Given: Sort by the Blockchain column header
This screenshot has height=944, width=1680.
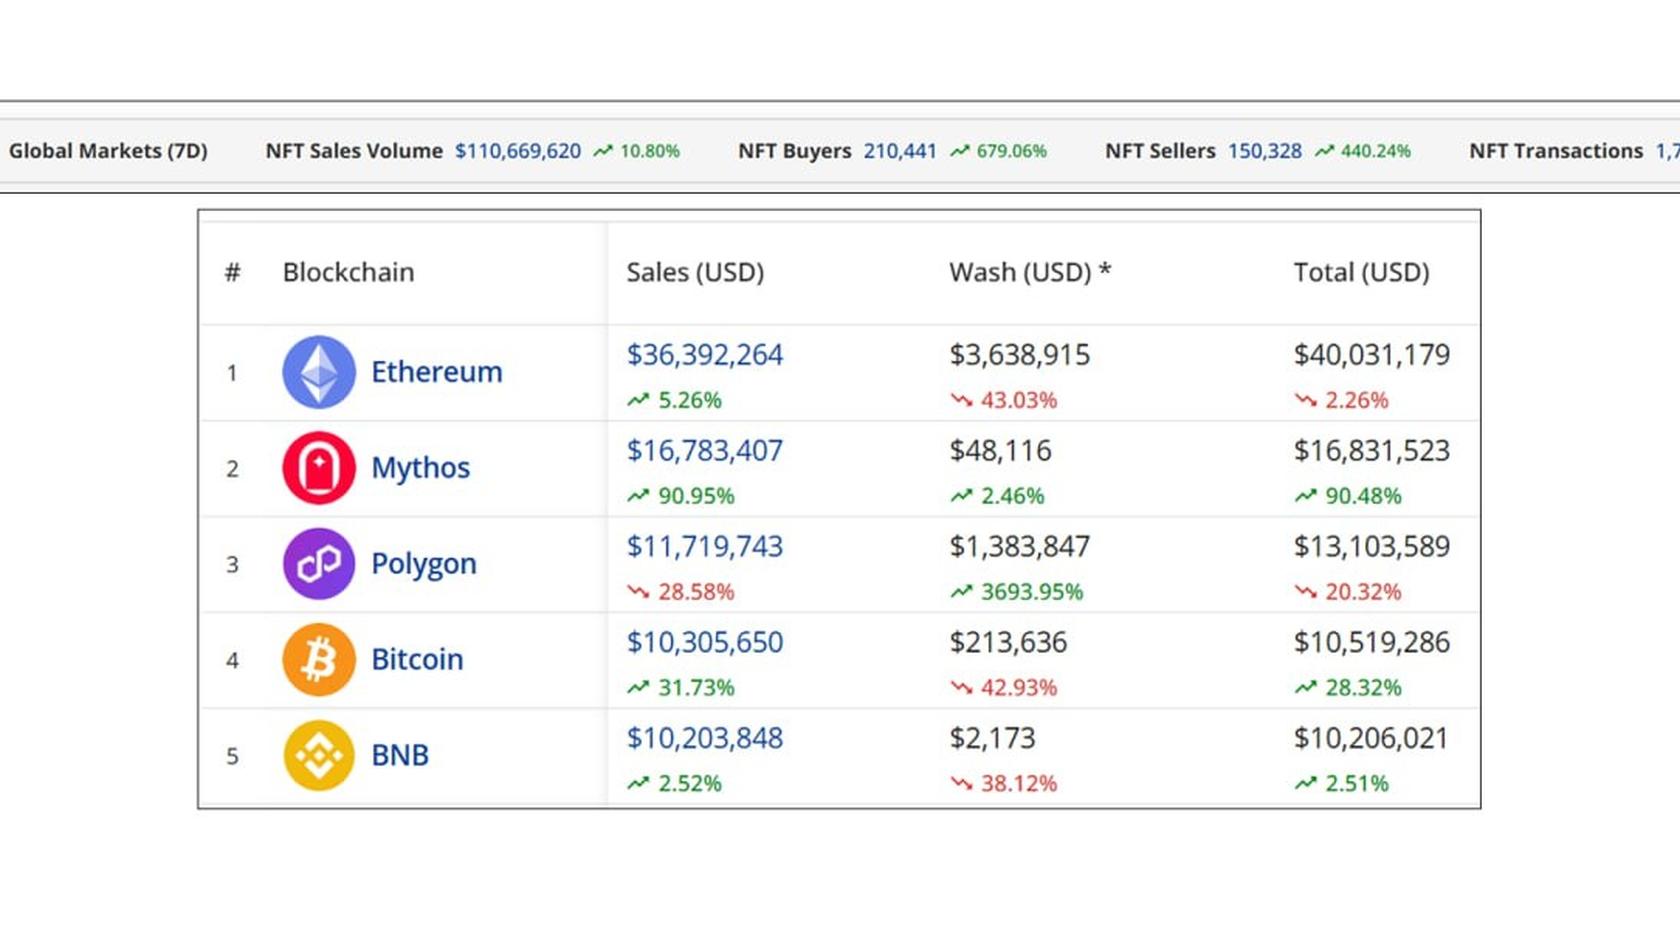Looking at the screenshot, I should 348,272.
